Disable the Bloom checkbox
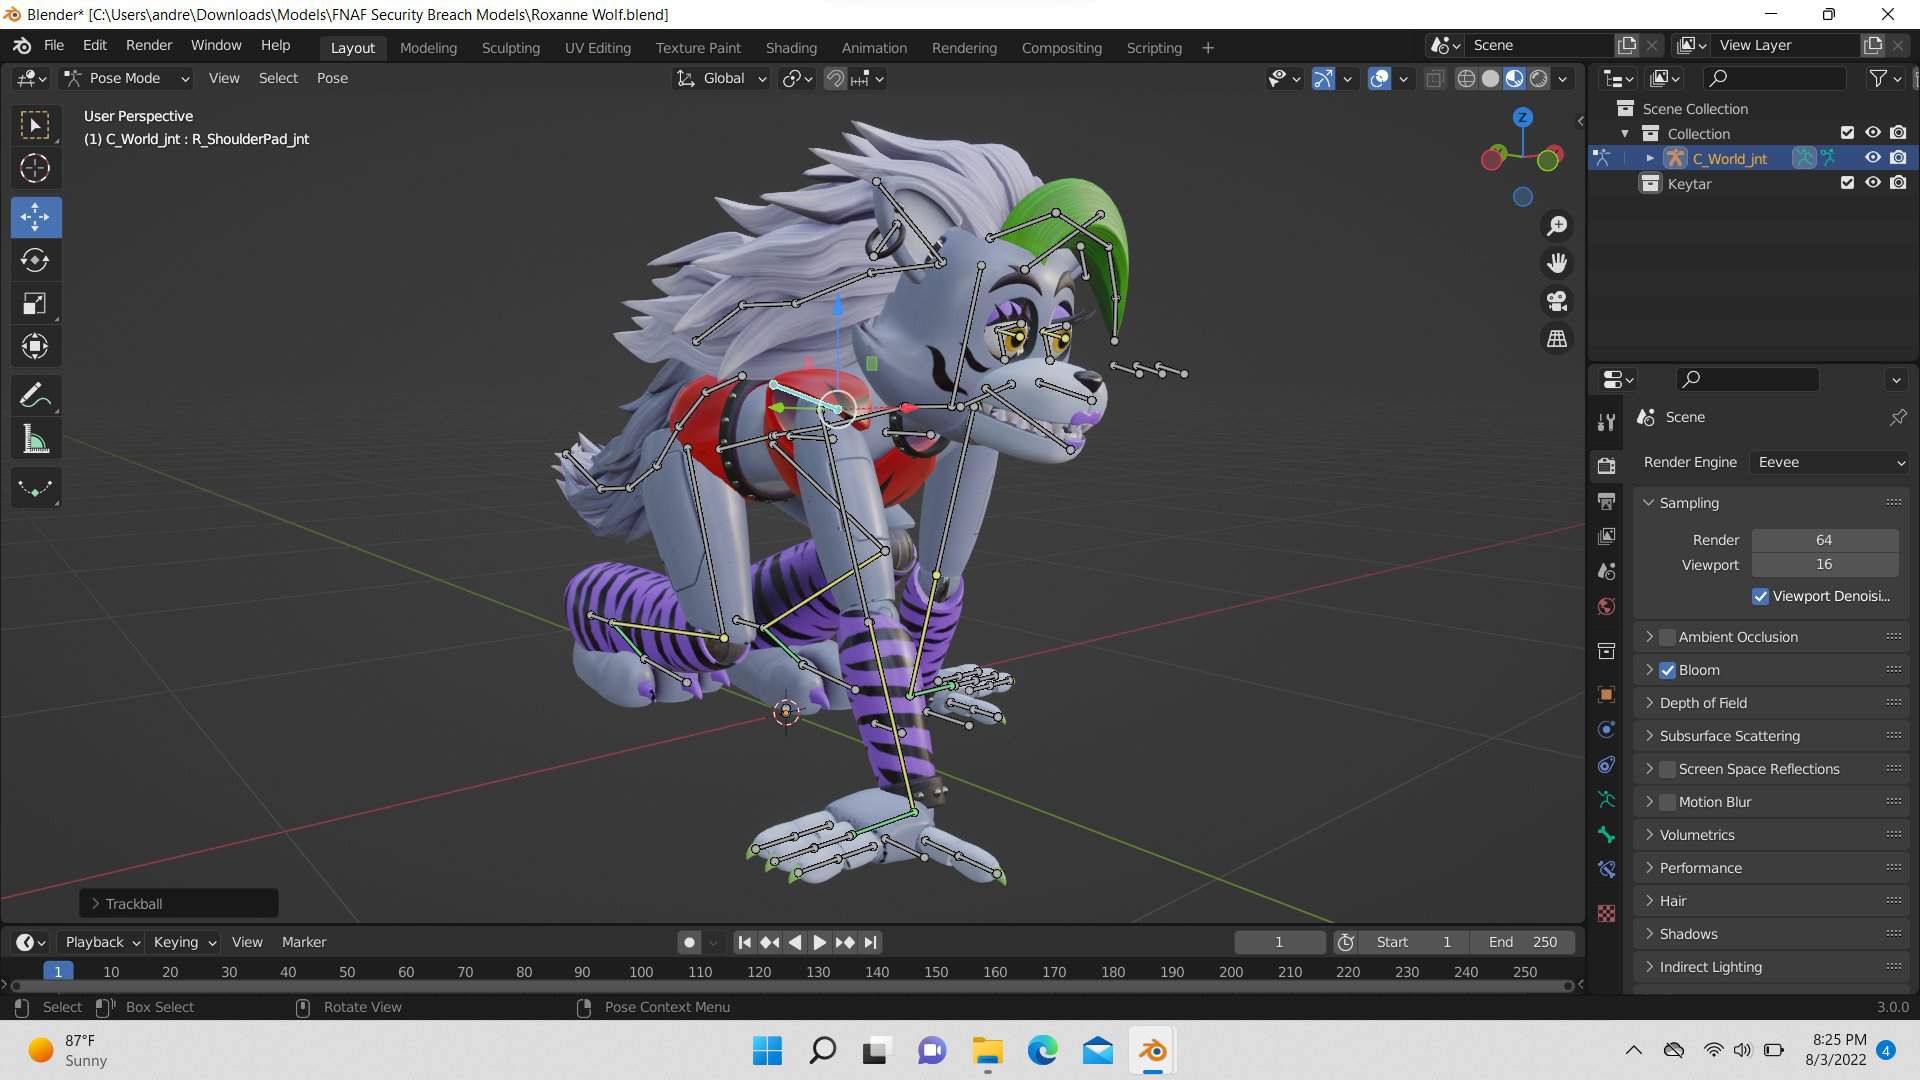This screenshot has width=1920, height=1080. (x=1667, y=670)
